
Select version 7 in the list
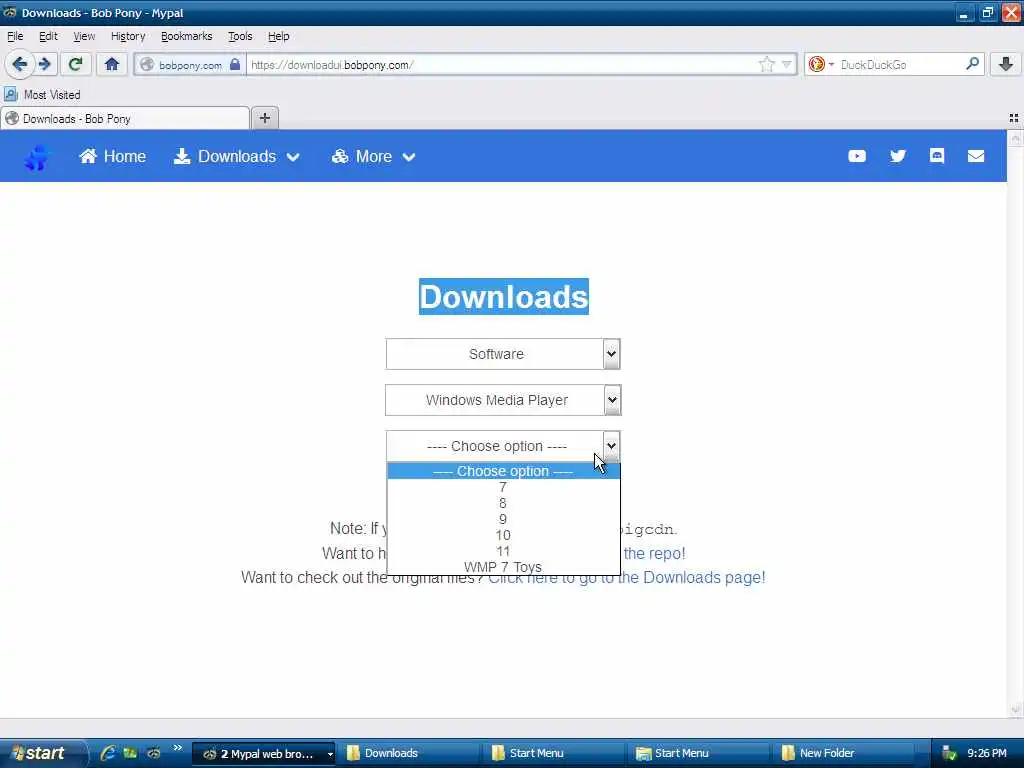[503, 487]
